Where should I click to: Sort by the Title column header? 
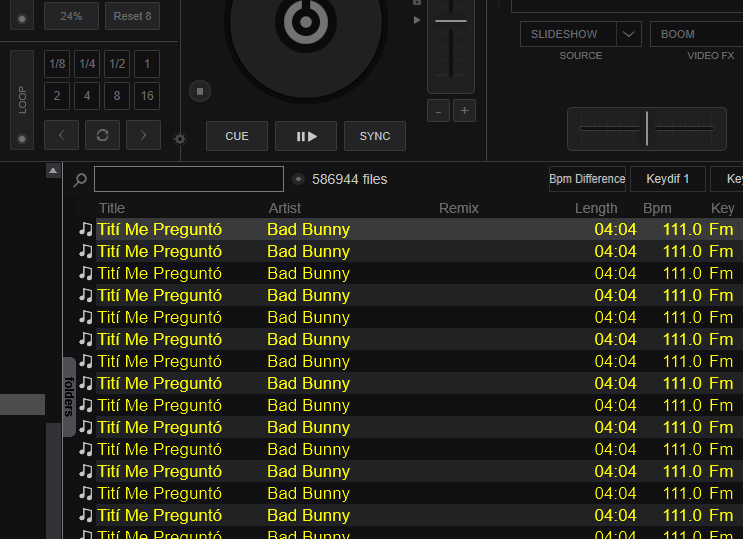click(112, 208)
